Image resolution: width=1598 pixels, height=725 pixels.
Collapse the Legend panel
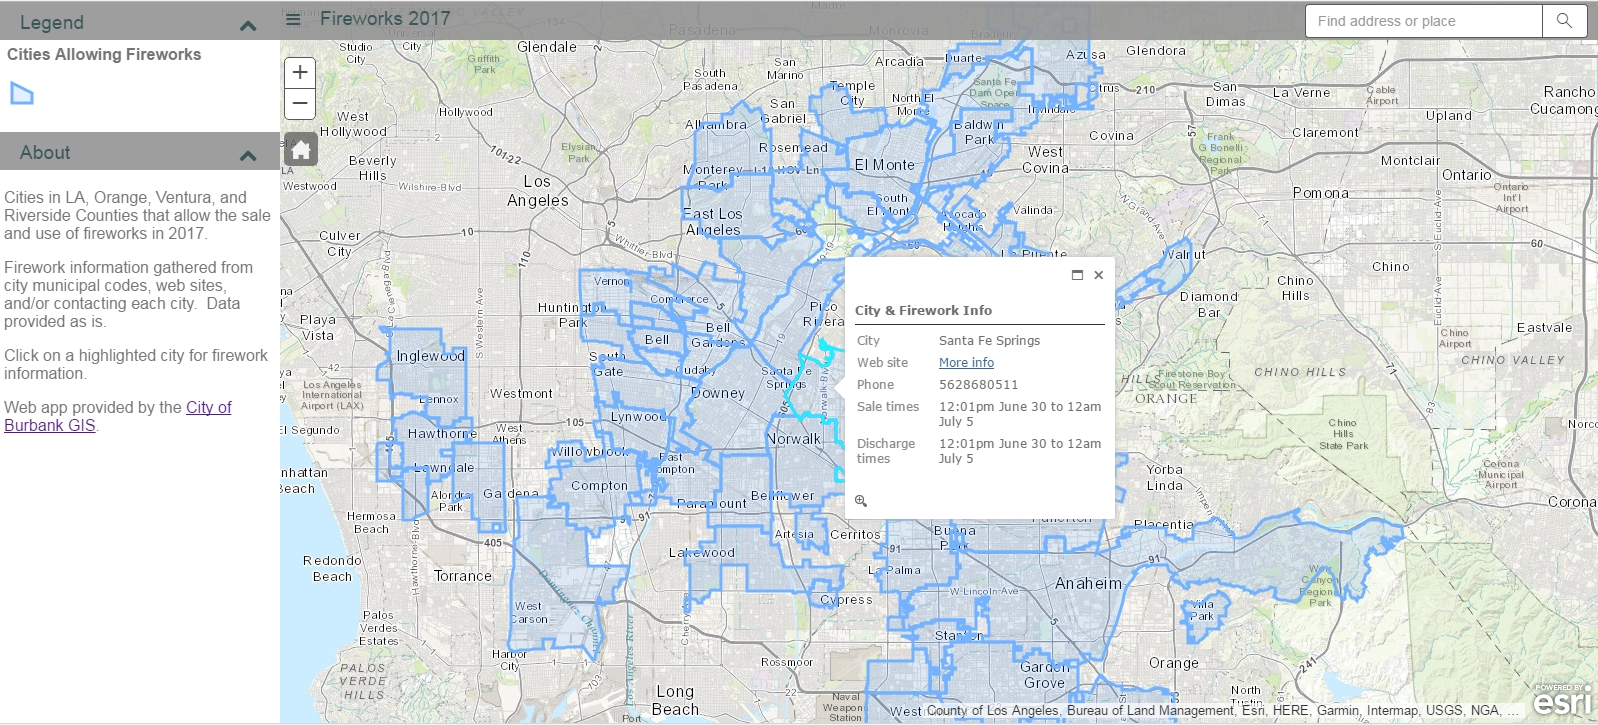248,24
